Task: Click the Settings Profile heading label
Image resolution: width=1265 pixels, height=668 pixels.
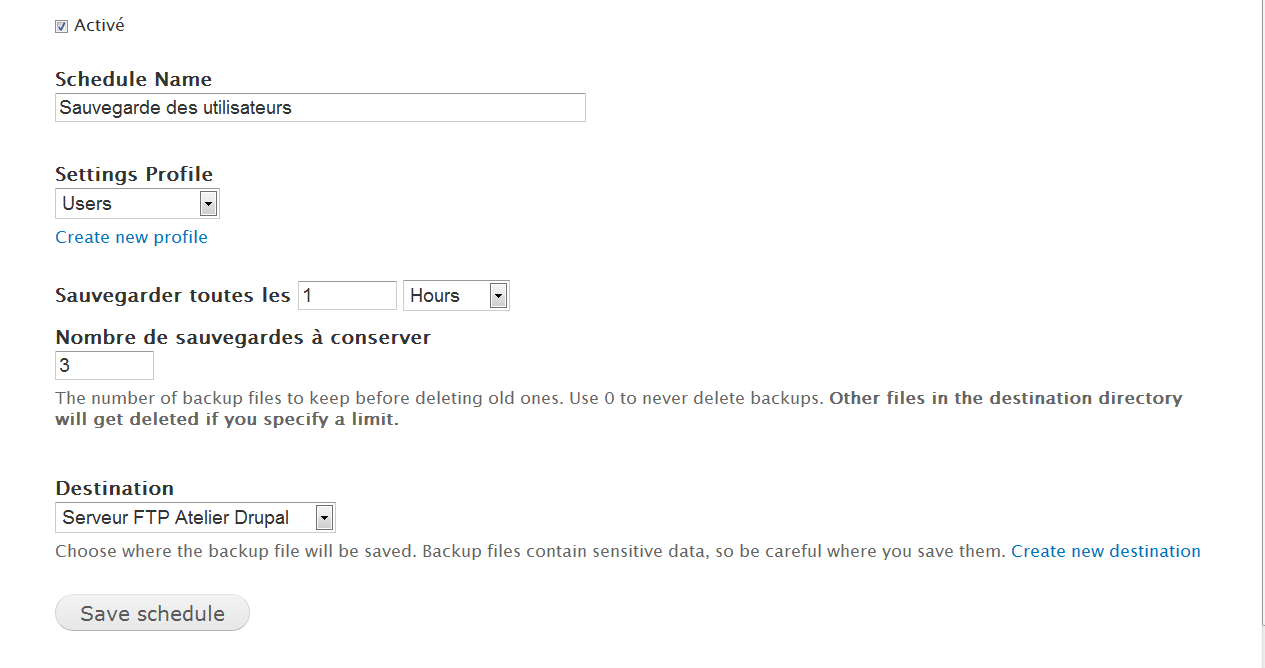Action: (x=134, y=174)
